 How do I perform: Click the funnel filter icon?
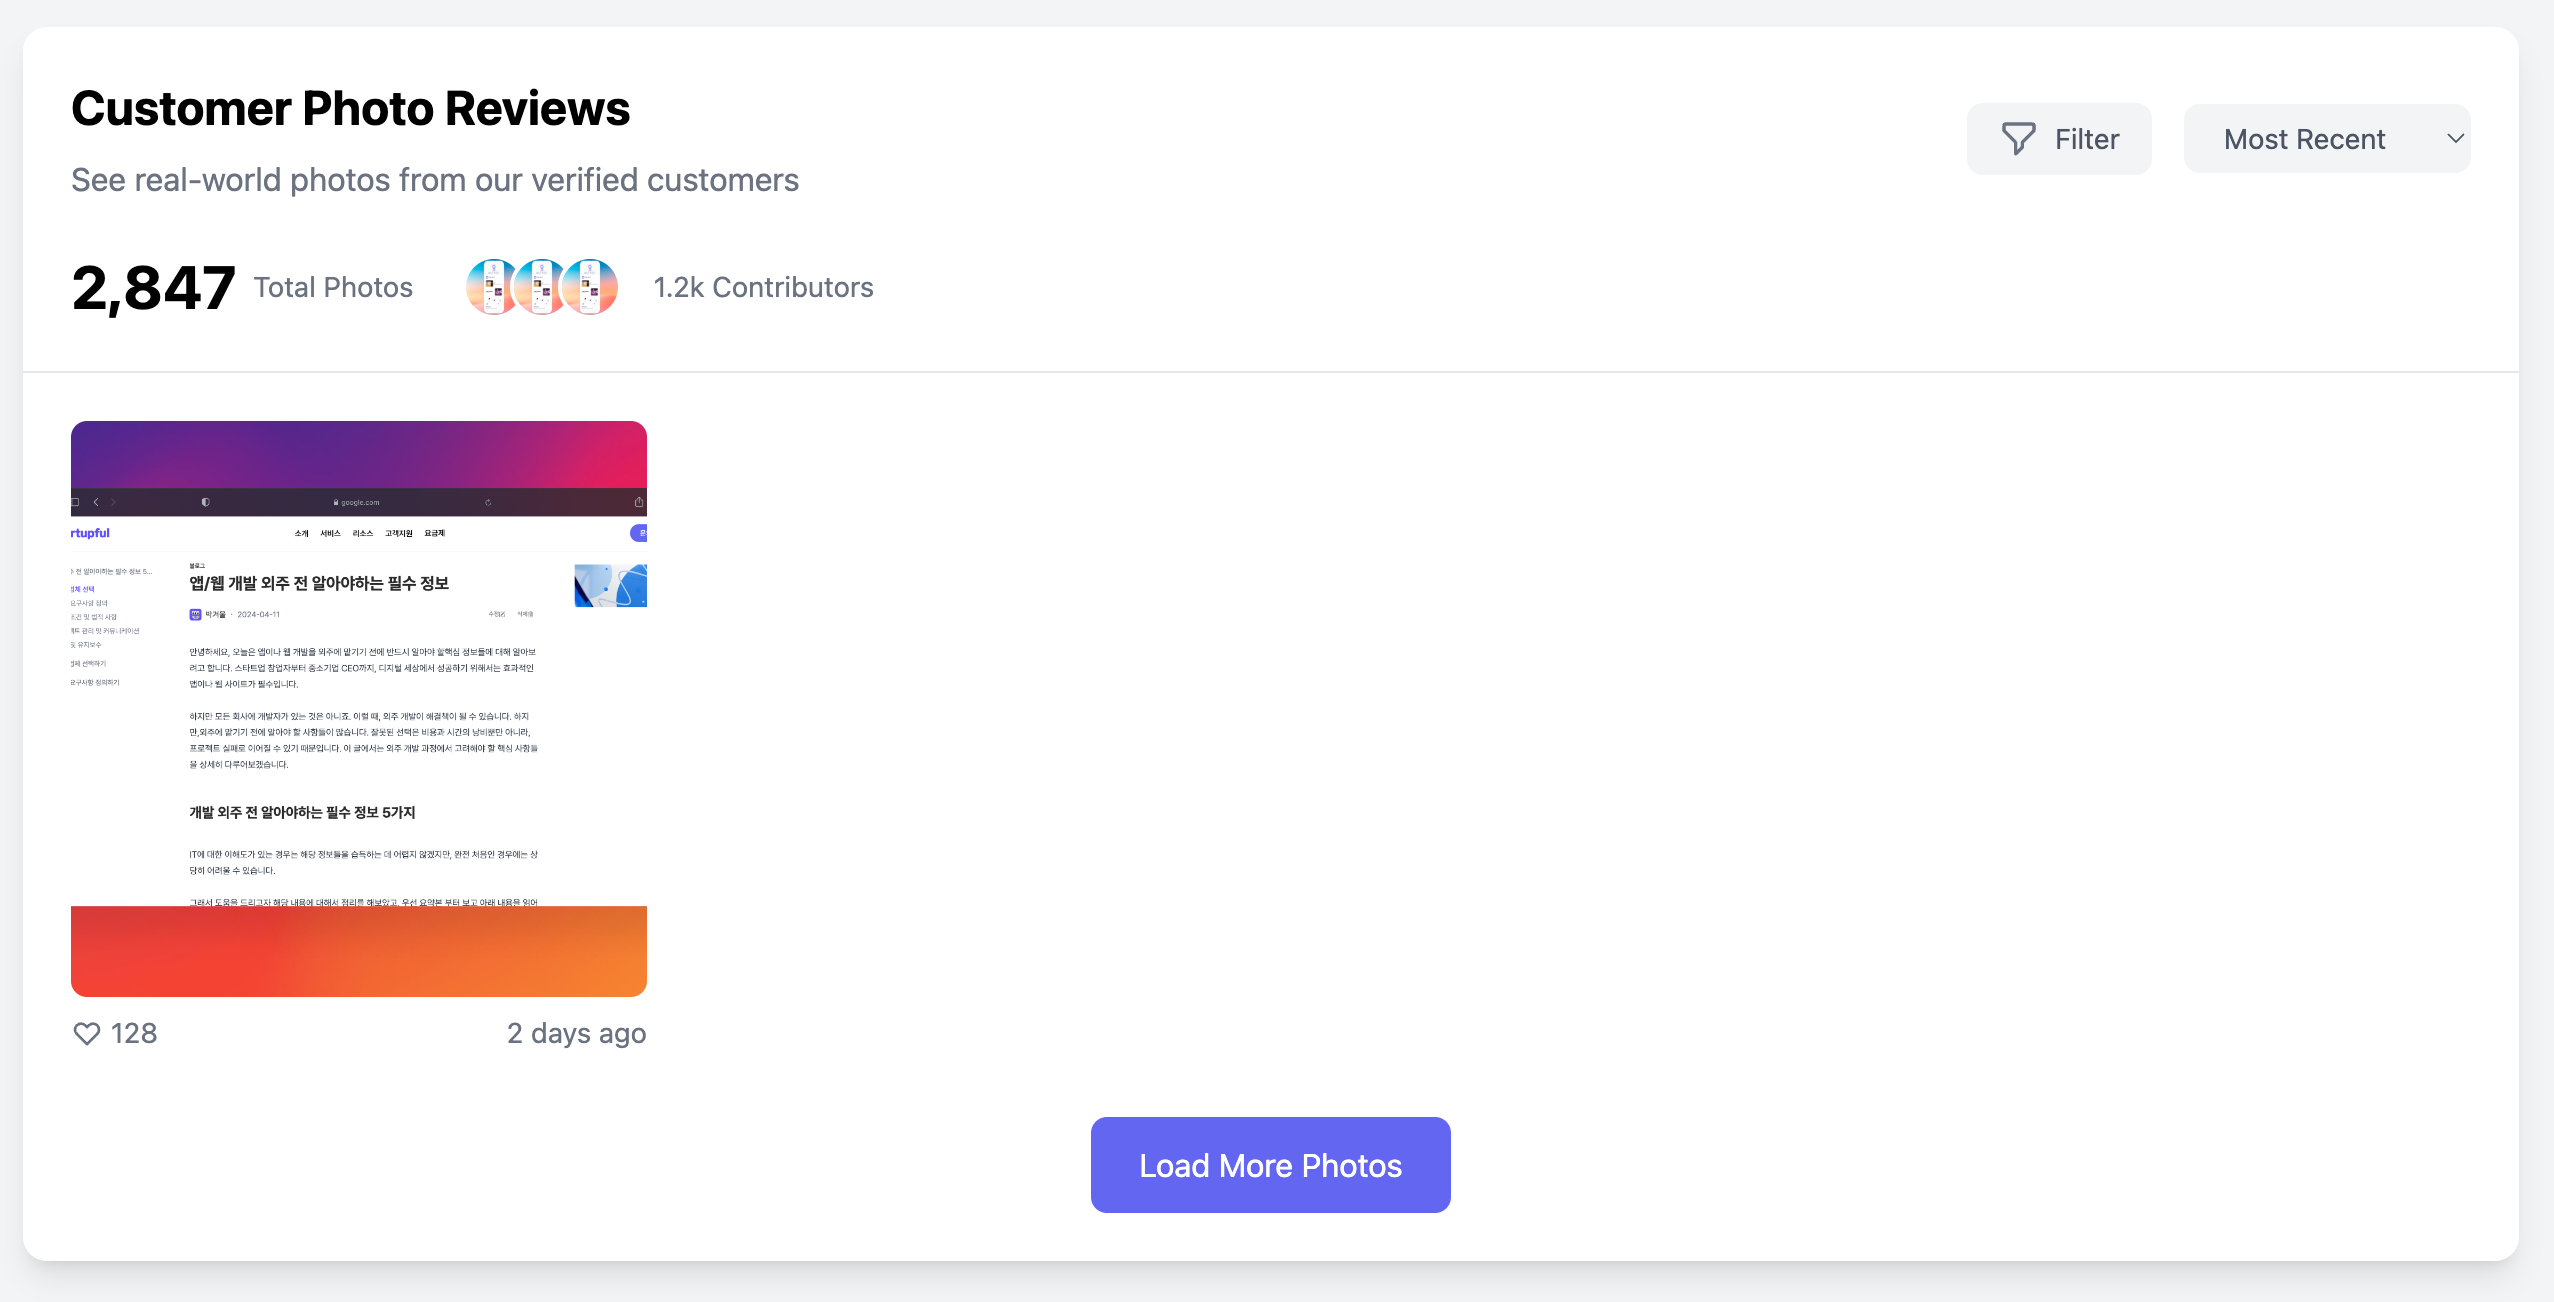[x=2018, y=139]
